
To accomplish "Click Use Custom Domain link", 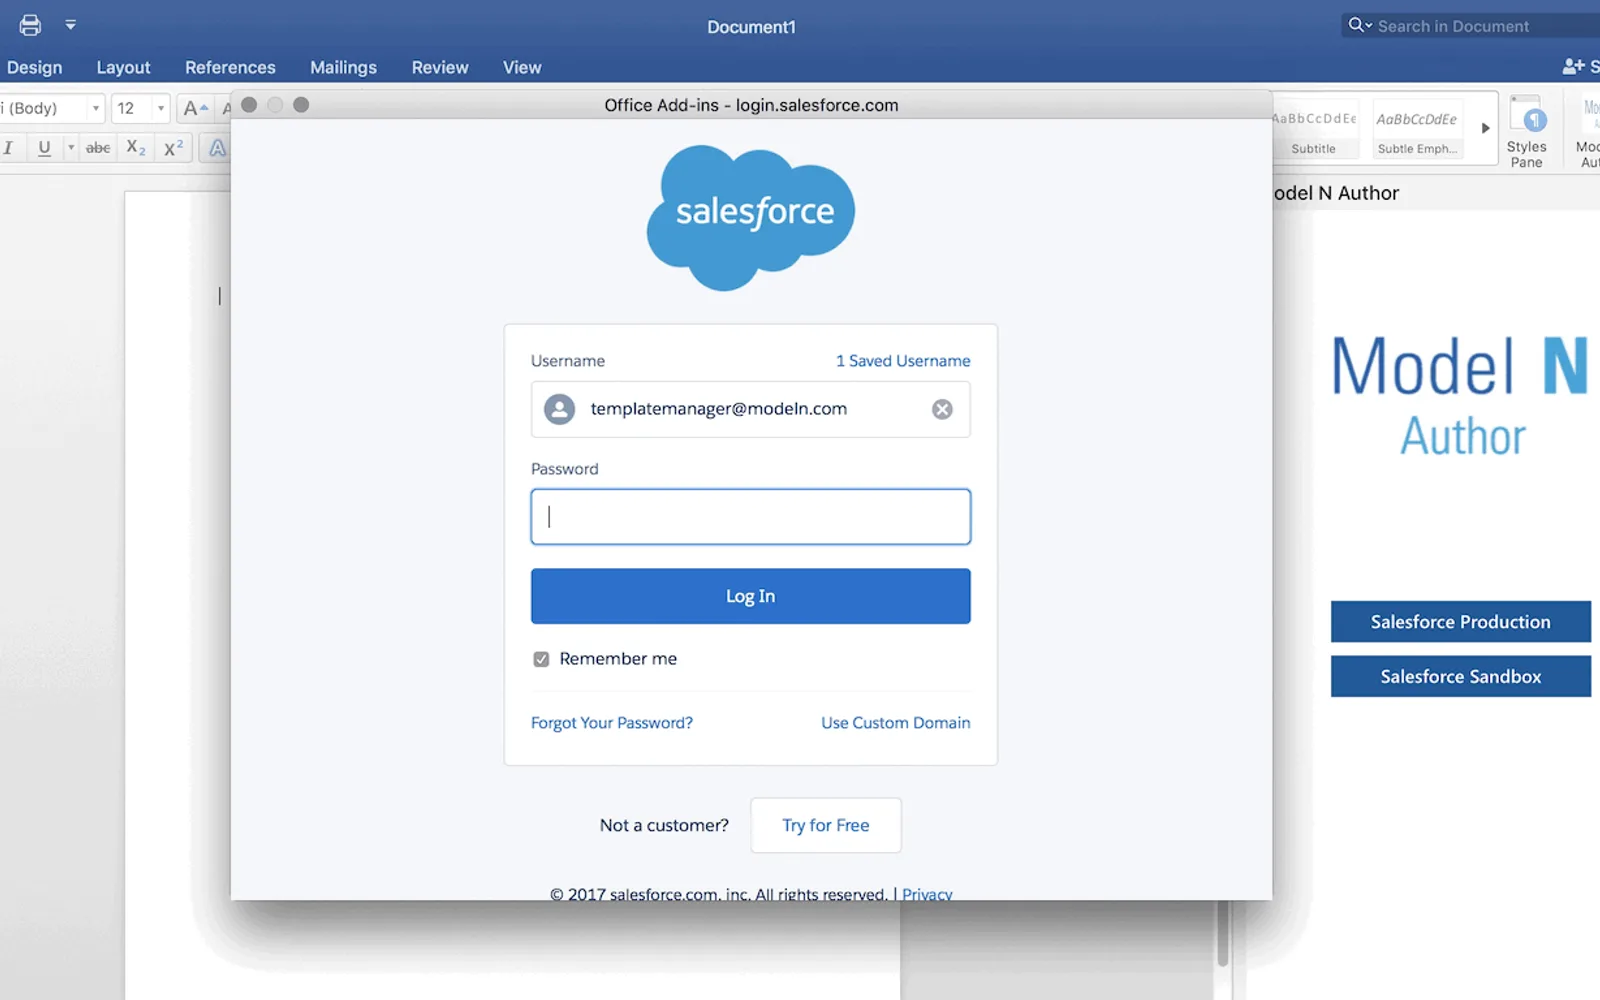I will [896, 723].
